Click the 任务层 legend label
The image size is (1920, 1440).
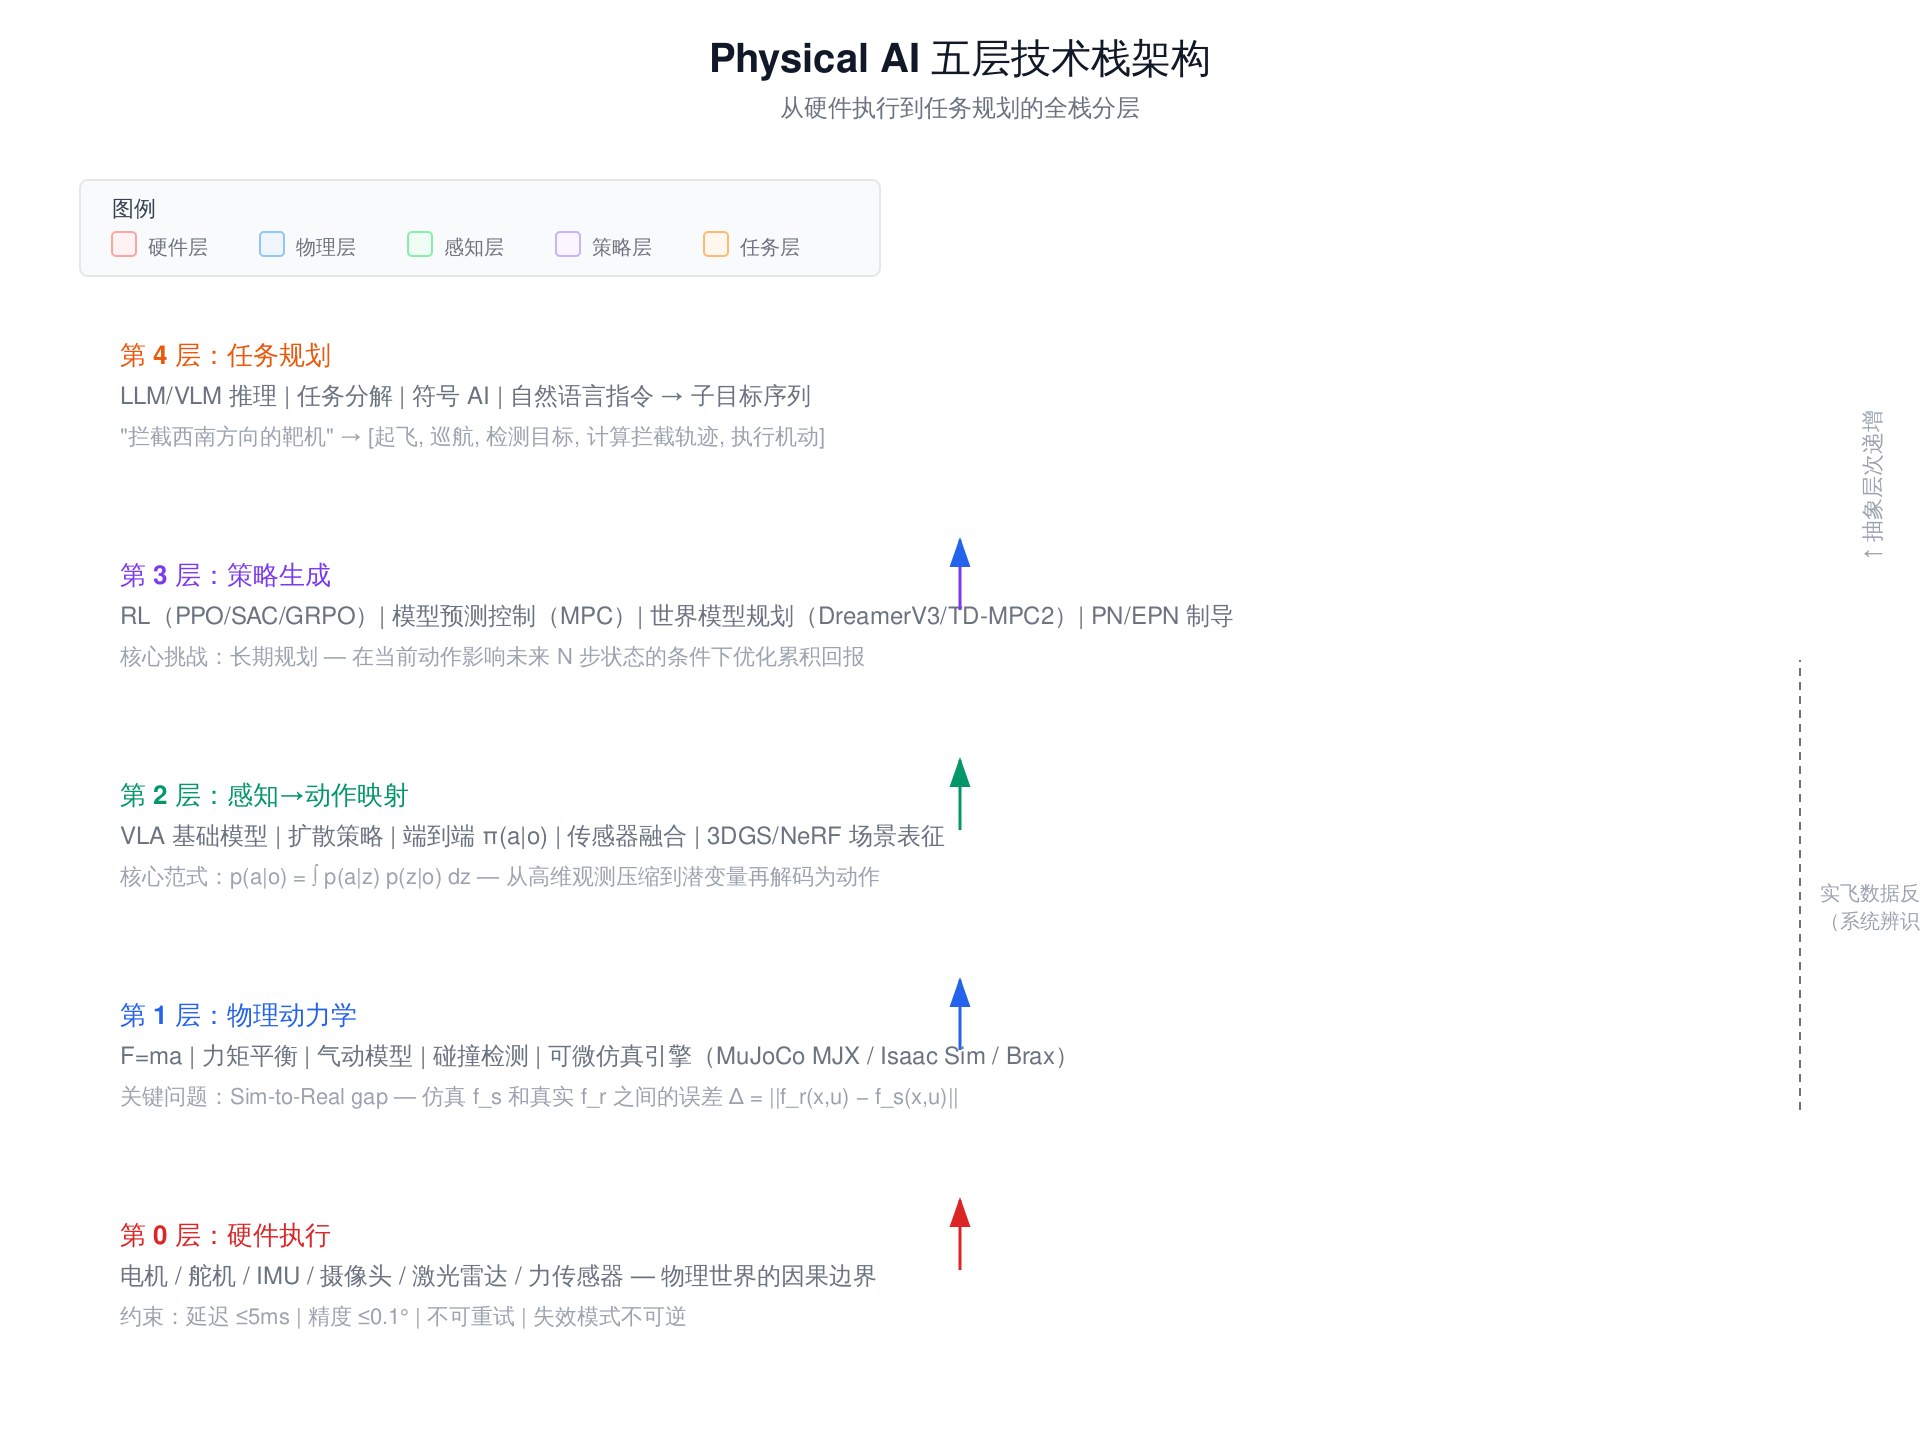(x=770, y=247)
